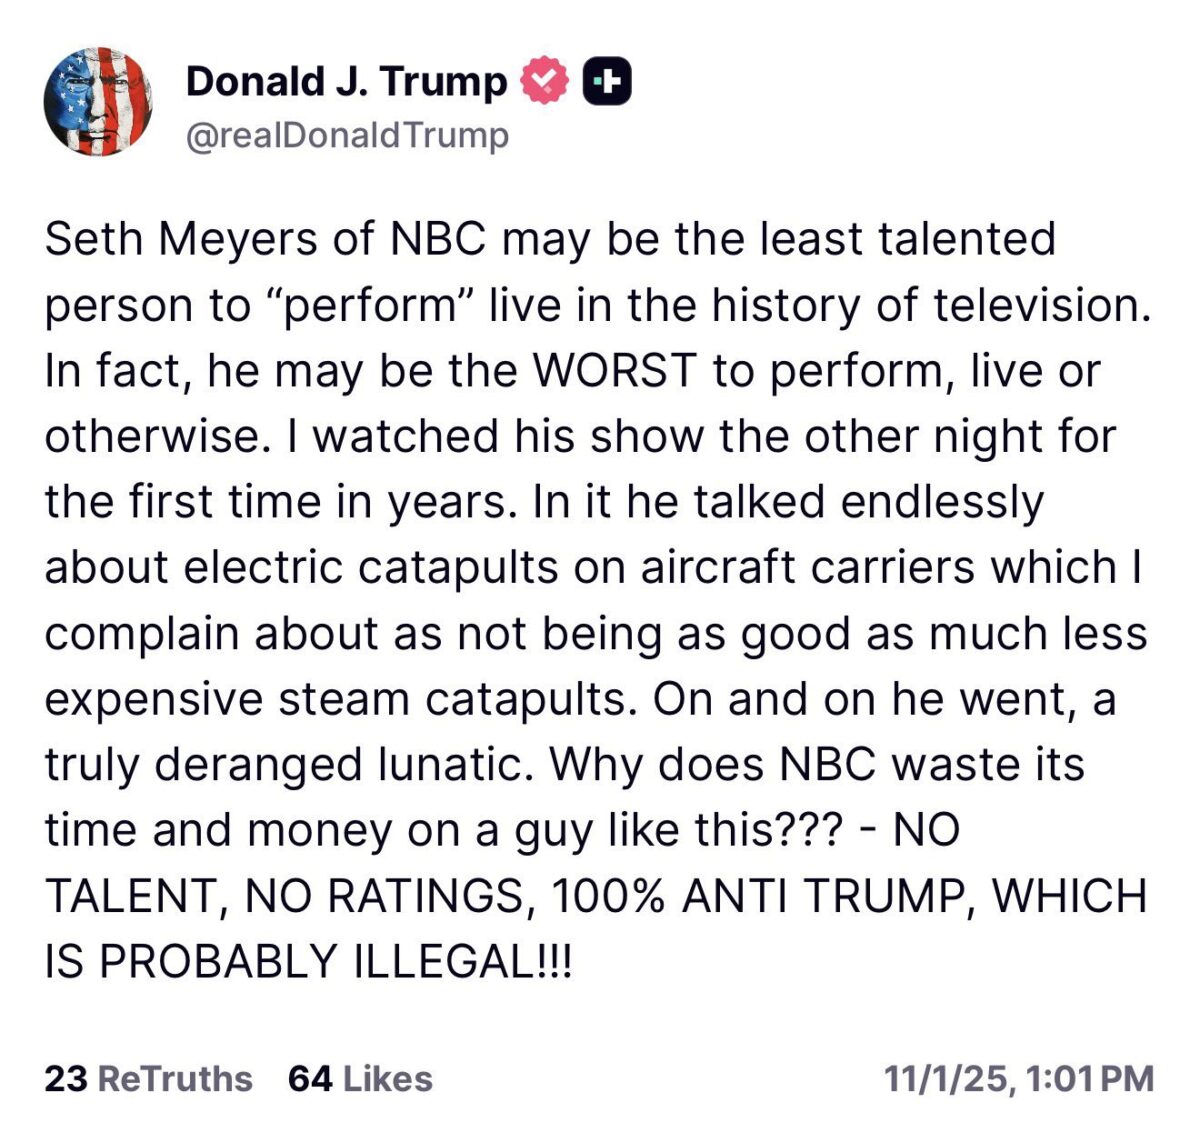Open the post timestamp 11/1/25, 1:01 PM

tap(1017, 1079)
